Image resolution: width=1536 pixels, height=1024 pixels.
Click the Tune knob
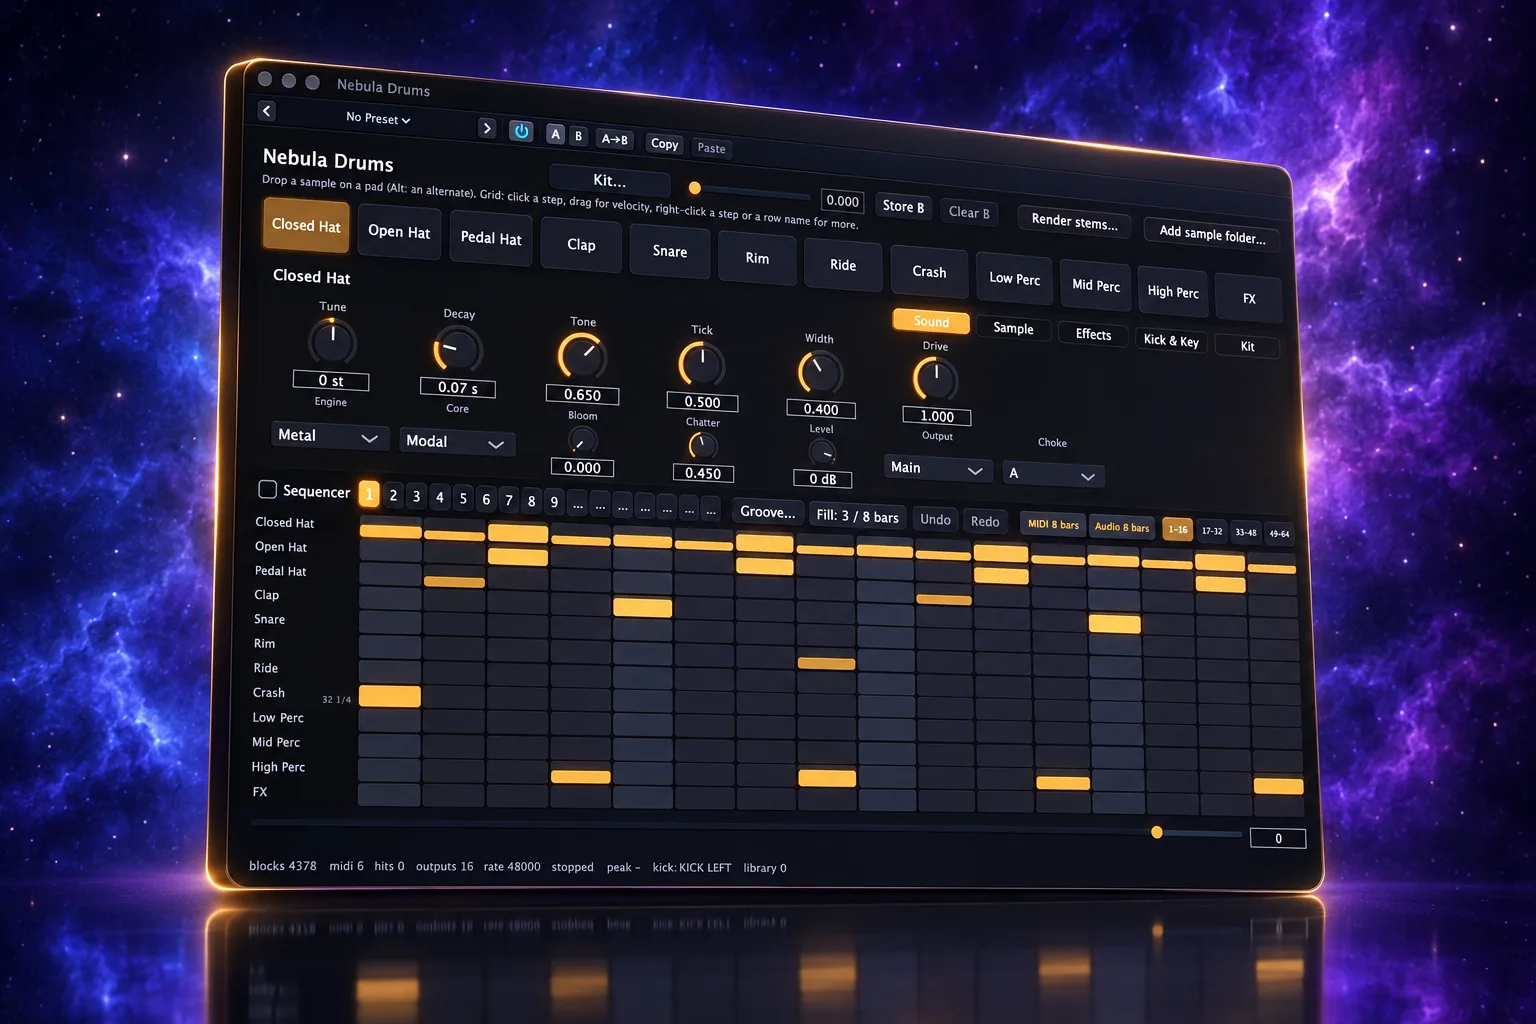(x=332, y=342)
